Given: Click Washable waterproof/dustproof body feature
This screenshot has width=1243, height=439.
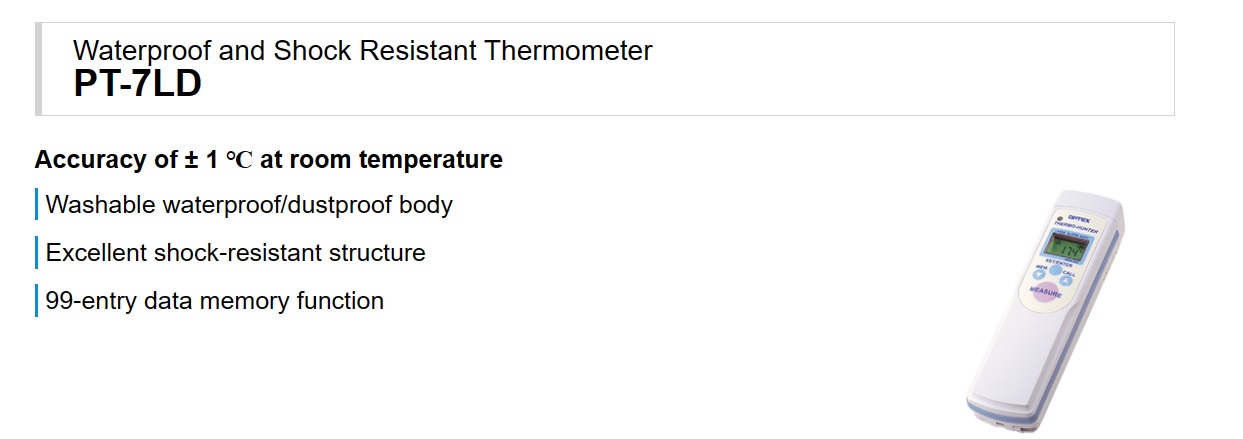Looking at the screenshot, I should [249, 205].
